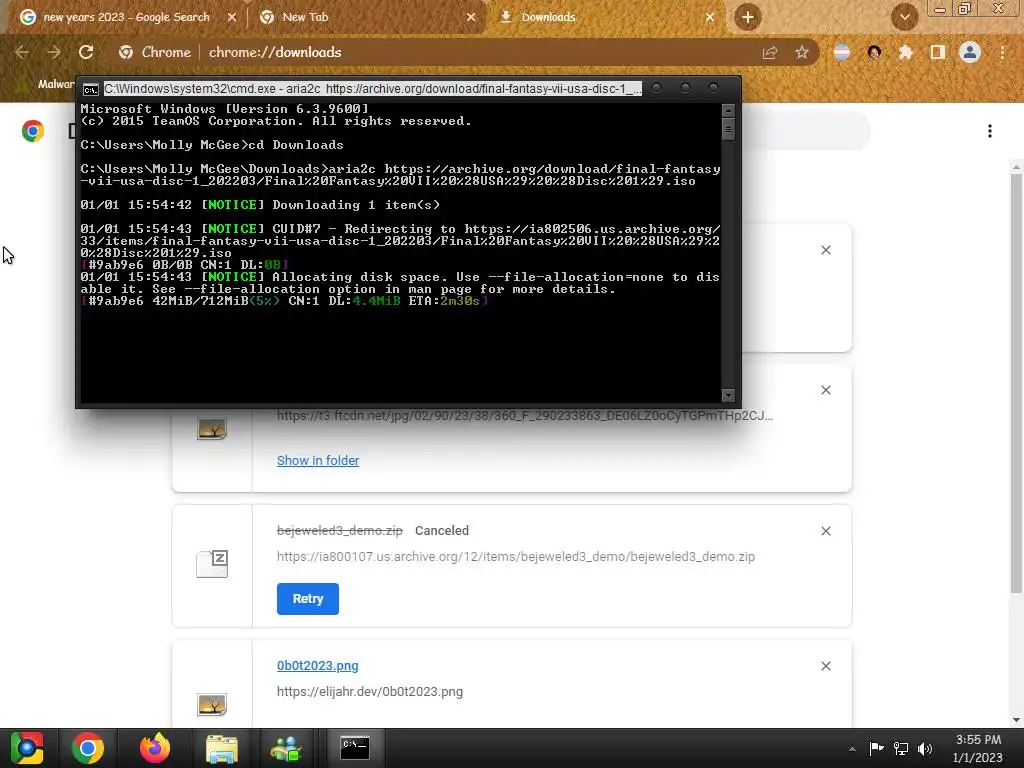Open the Extensions puzzle piece menu
The image size is (1024, 768).
click(906, 52)
